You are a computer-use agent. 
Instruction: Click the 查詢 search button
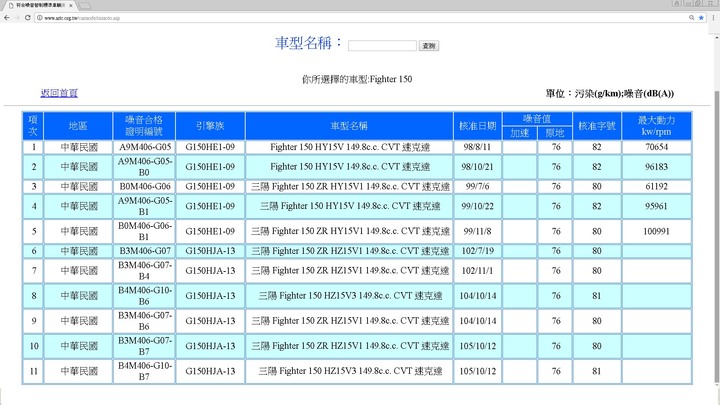[428, 45]
